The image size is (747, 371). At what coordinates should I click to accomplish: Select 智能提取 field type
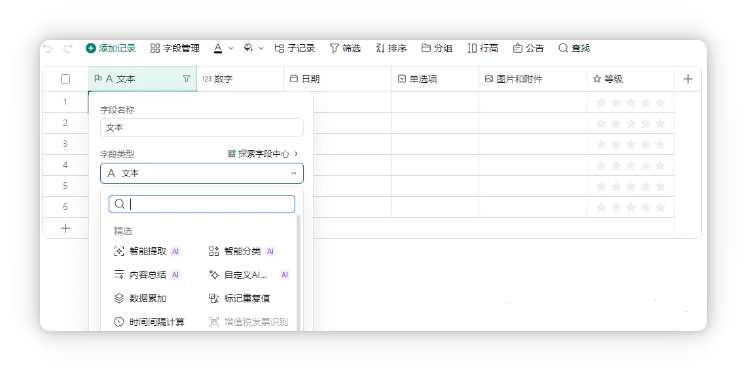tap(147, 251)
